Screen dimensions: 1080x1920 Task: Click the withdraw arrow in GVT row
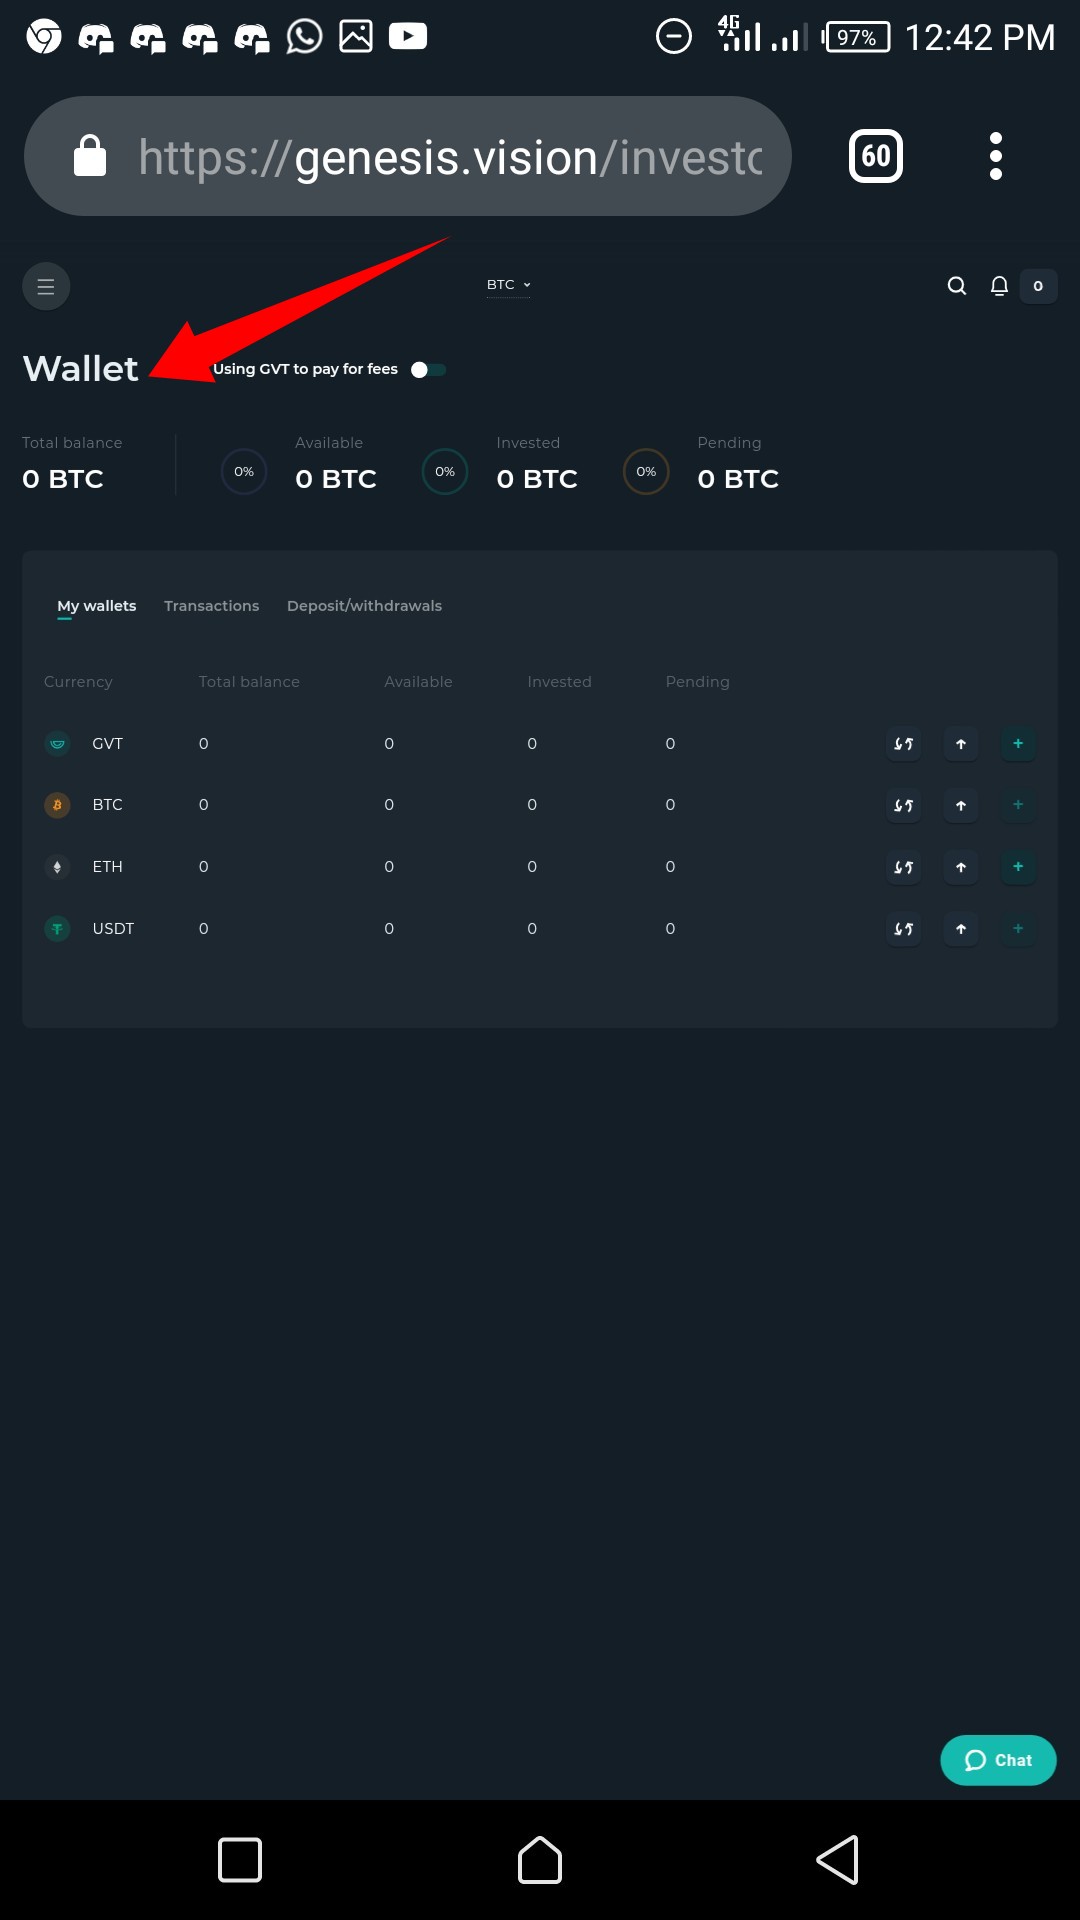961,744
